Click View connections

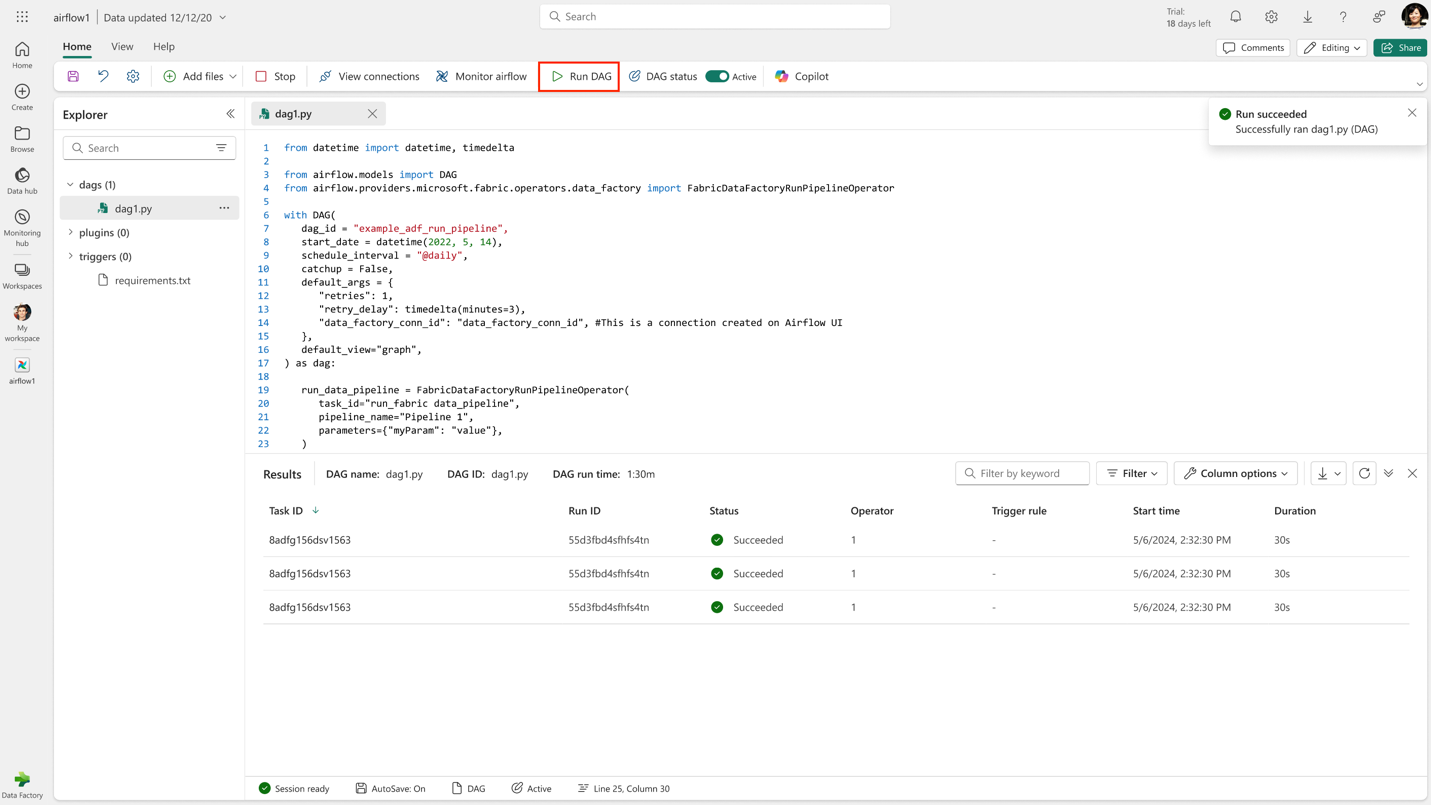point(369,76)
